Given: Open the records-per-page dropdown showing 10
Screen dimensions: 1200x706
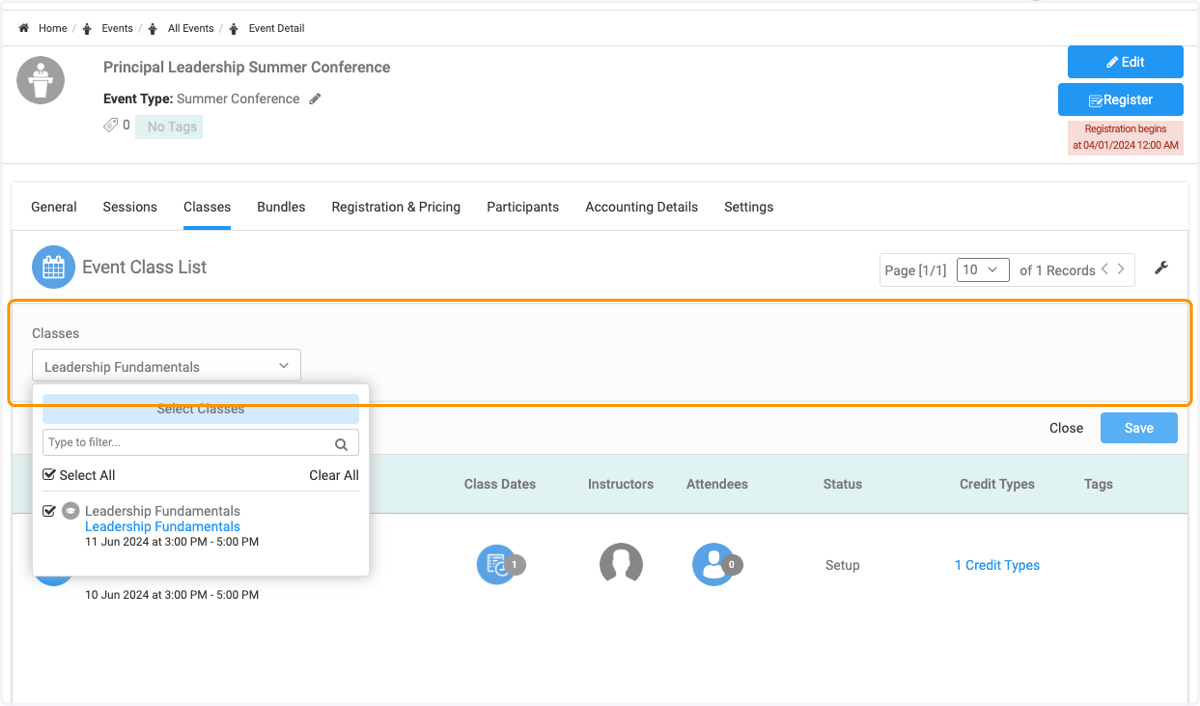Looking at the screenshot, I should [982, 270].
